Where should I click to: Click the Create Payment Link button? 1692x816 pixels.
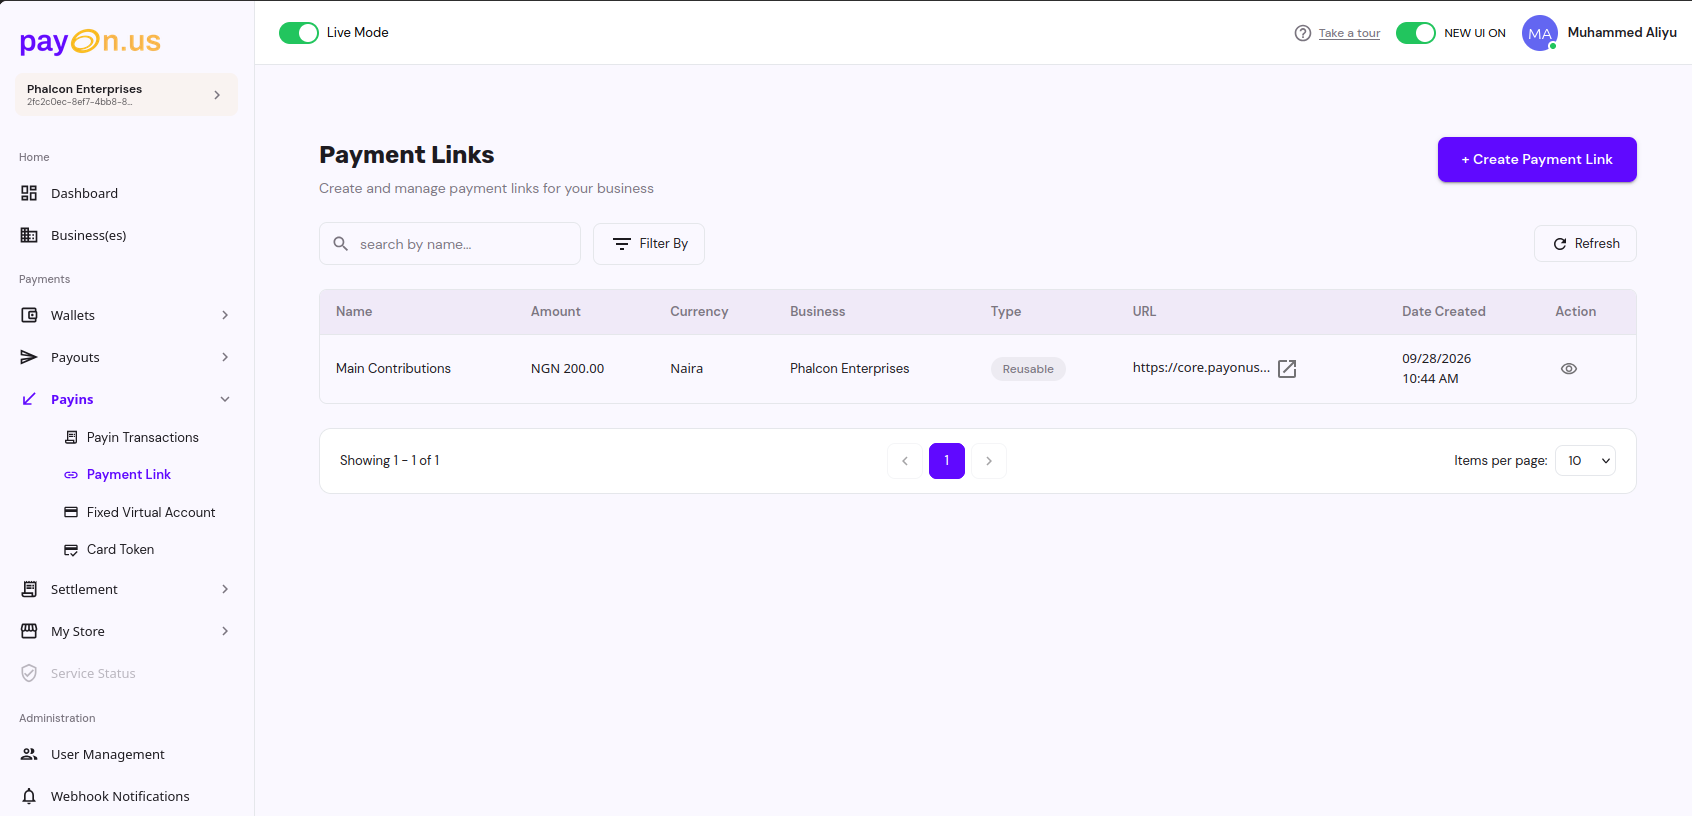[1537, 160]
